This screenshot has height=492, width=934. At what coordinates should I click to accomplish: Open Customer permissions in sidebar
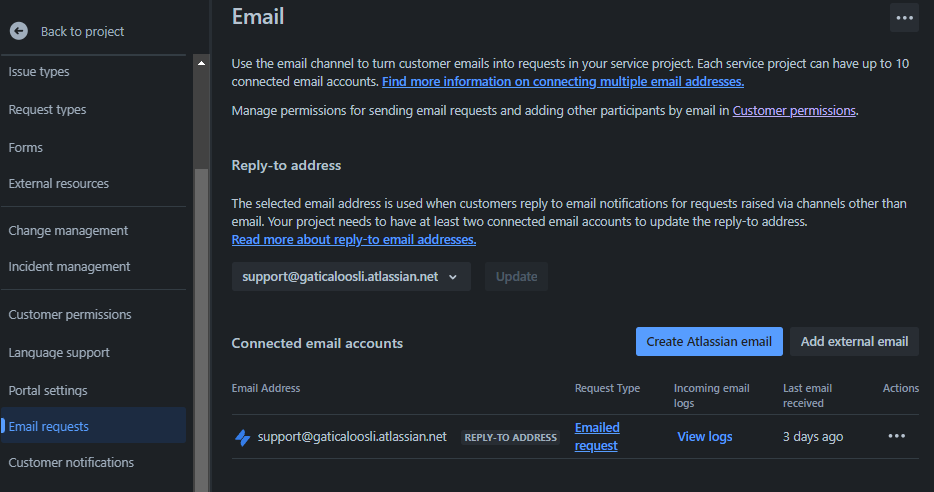(70, 314)
